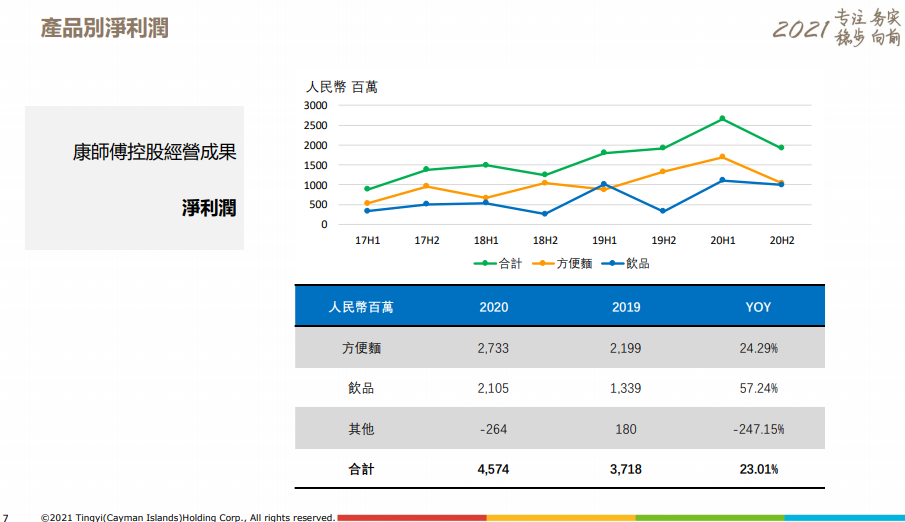Click the 180 cell
This screenshot has width=905, height=522.
[x=626, y=429]
